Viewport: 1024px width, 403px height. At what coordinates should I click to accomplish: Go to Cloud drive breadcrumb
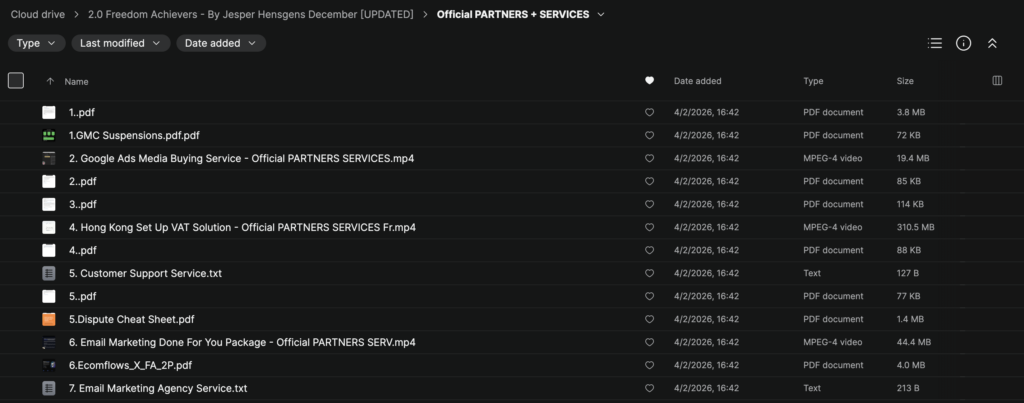(37, 14)
